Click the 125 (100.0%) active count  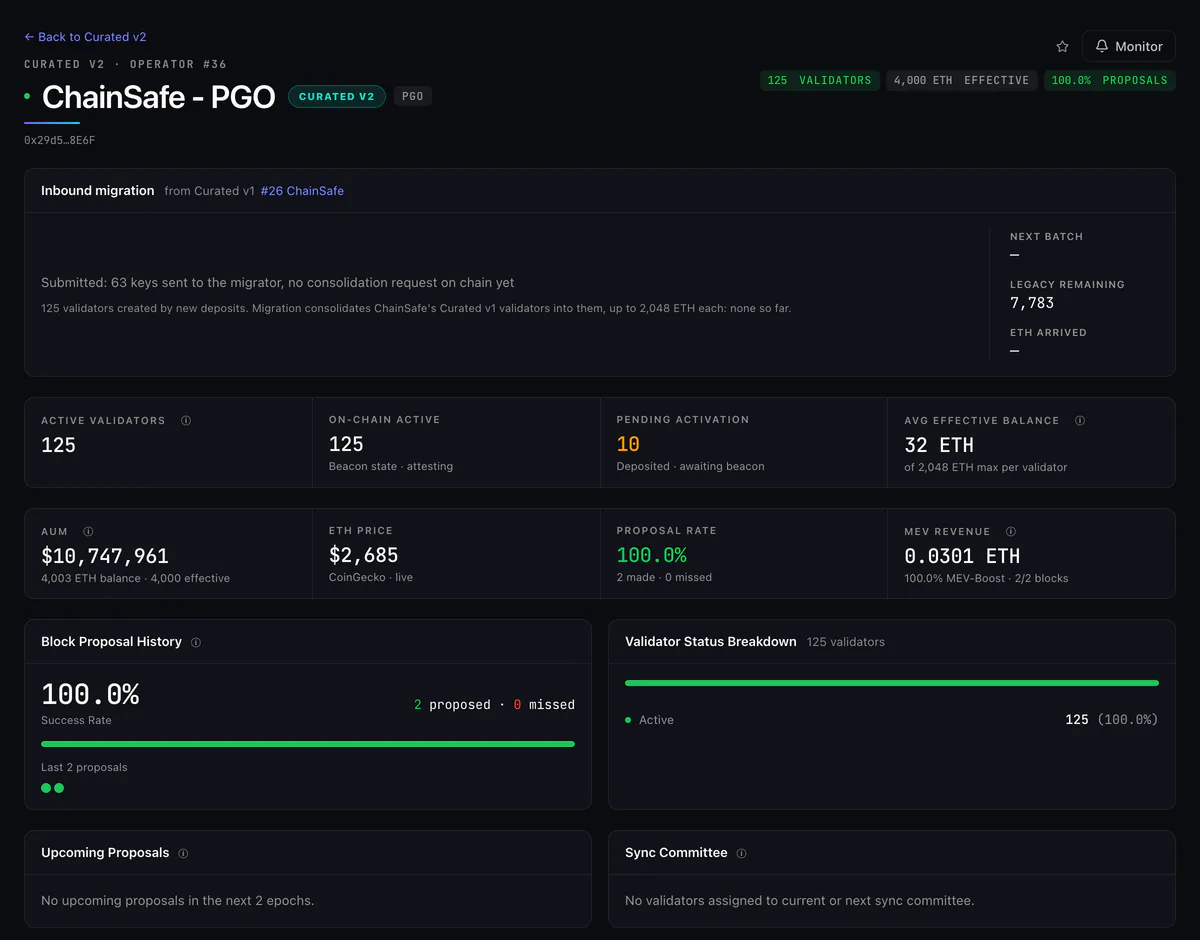[x=1112, y=720]
